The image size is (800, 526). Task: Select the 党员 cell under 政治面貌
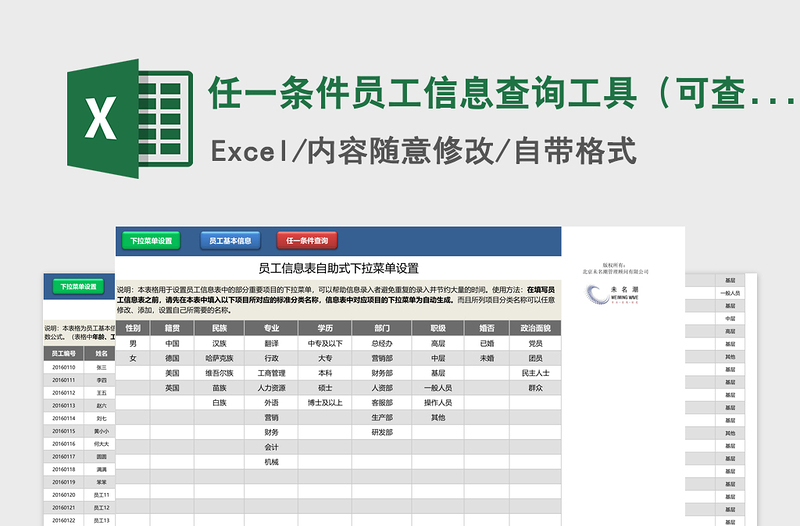[x=535, y=343]
